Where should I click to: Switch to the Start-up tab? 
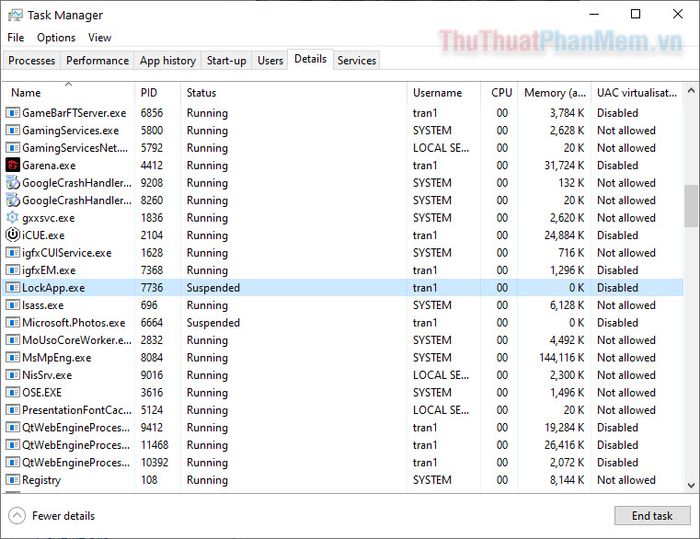[226, 60]
